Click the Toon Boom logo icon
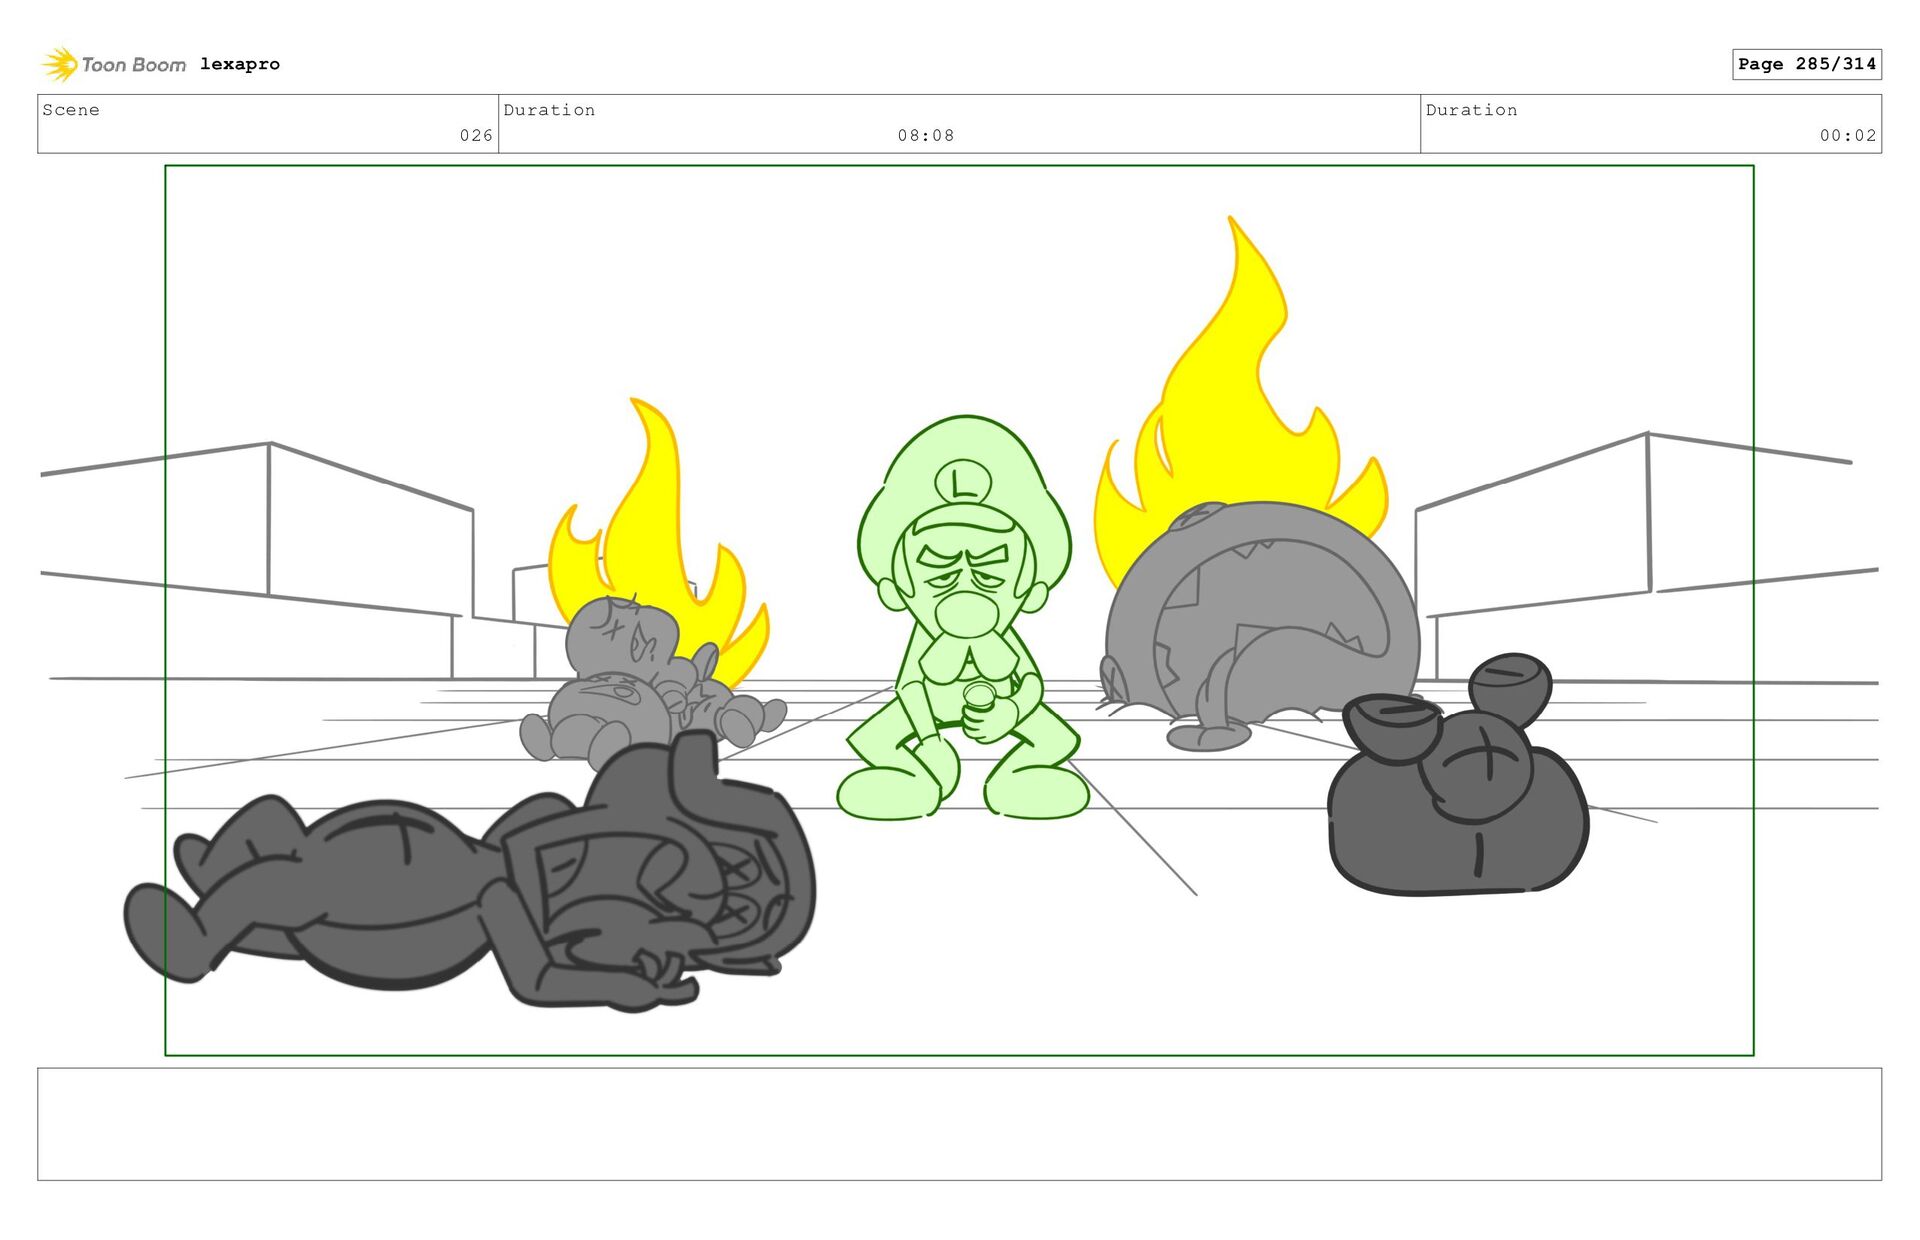 [60, 64]
